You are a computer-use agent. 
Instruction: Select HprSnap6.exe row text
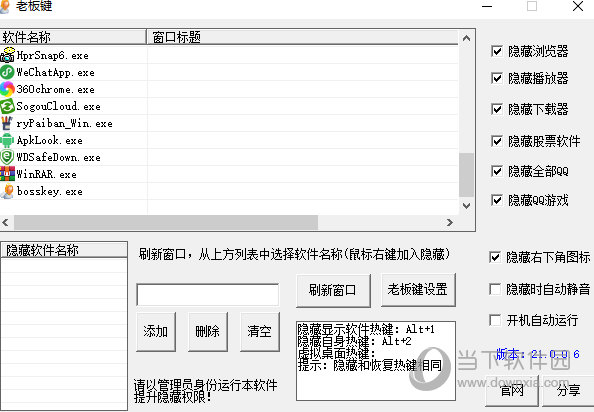coord(53,56)
